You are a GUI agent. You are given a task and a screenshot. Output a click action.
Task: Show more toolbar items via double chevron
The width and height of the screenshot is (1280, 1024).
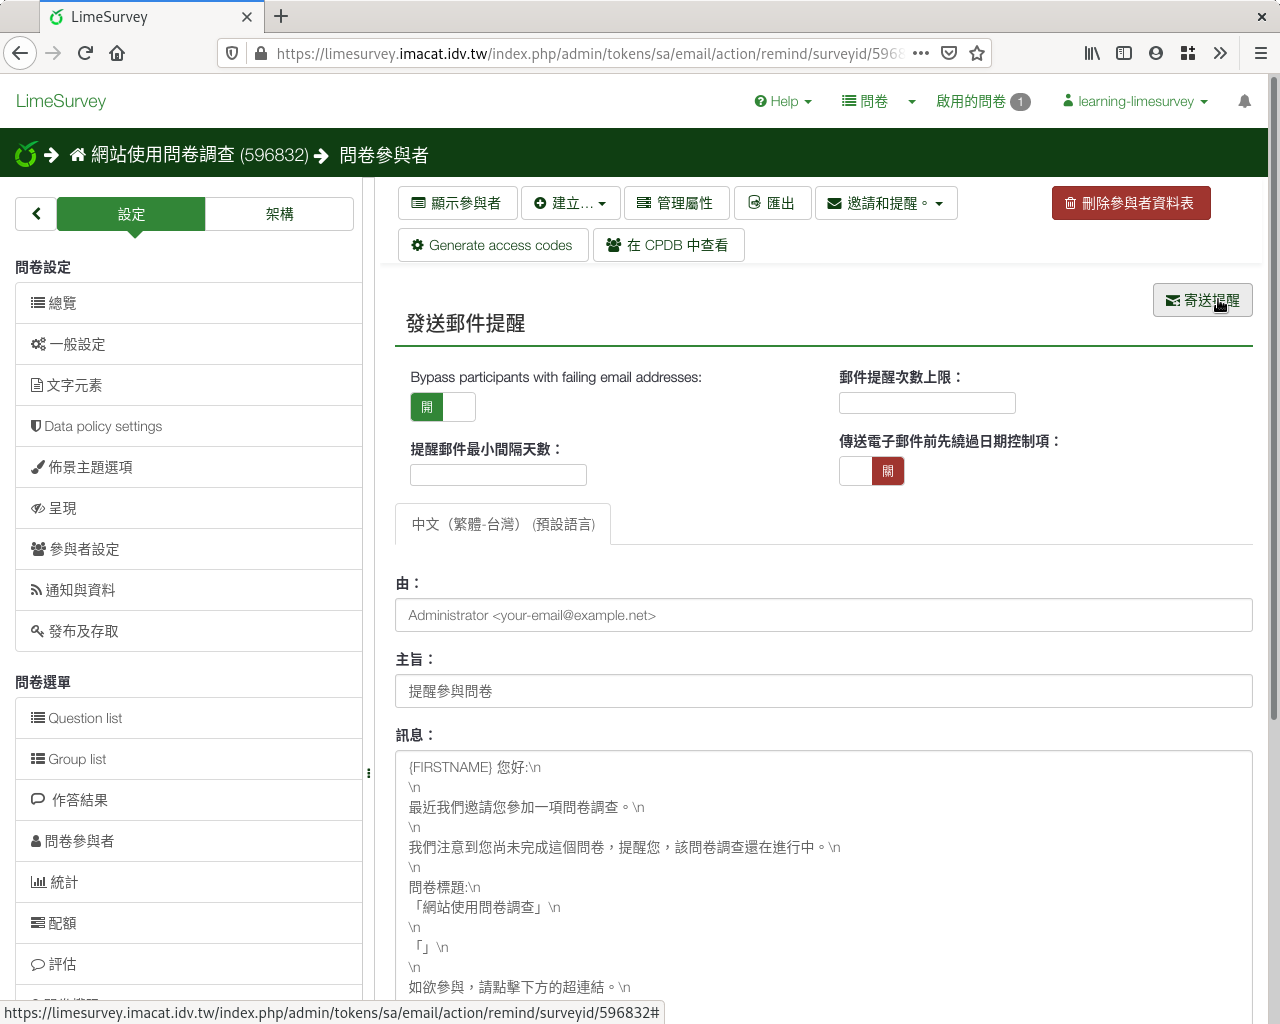[1220, 53]
